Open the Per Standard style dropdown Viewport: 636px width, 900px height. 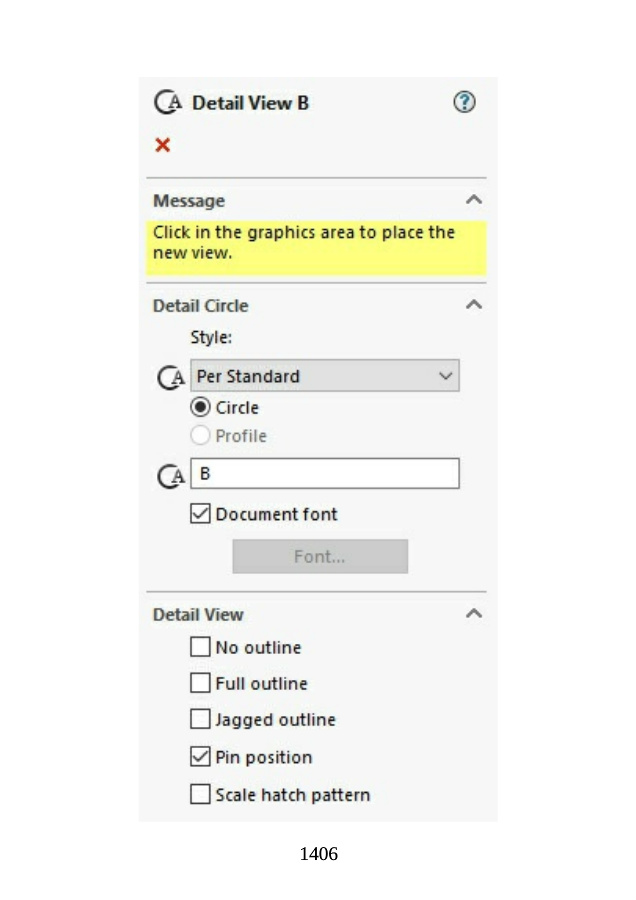(x=325, y=376)
